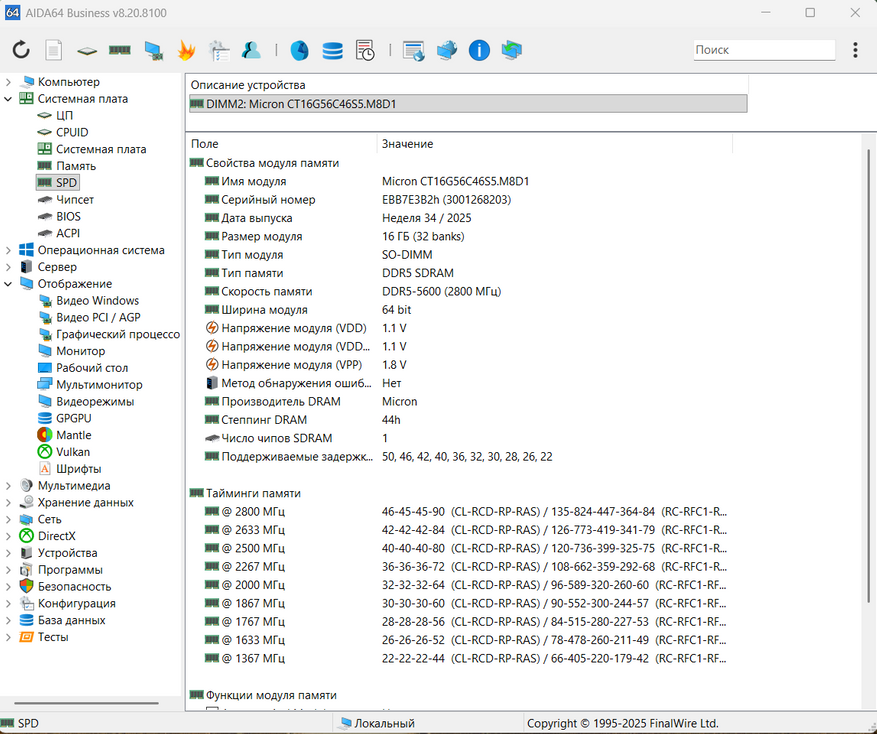Select Рабочий стол tree item
Image resolution: width=877 pixels, height=734 pixels.
92,368
